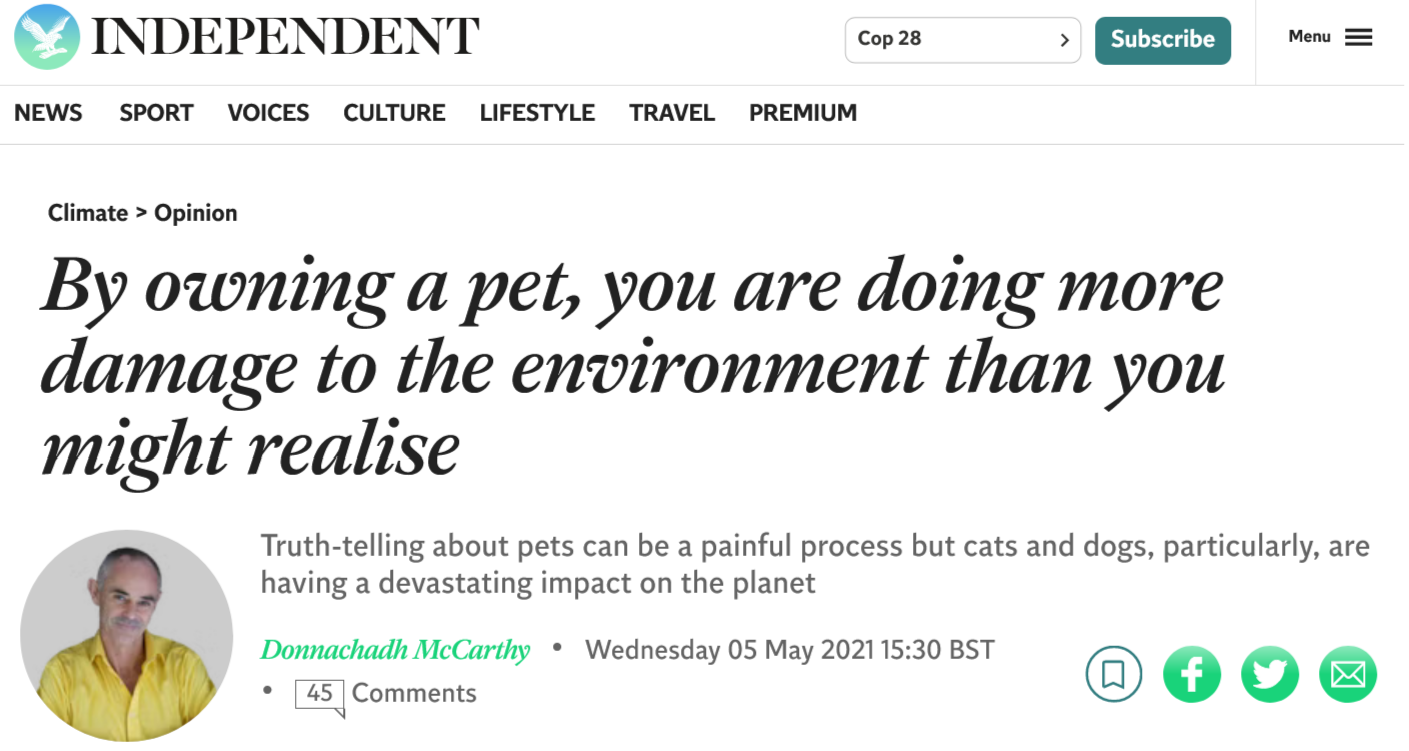The height and width of the screenshot is (751, 1409).
Task: Select the PREMIUM nav item
Action: [803, 113]
